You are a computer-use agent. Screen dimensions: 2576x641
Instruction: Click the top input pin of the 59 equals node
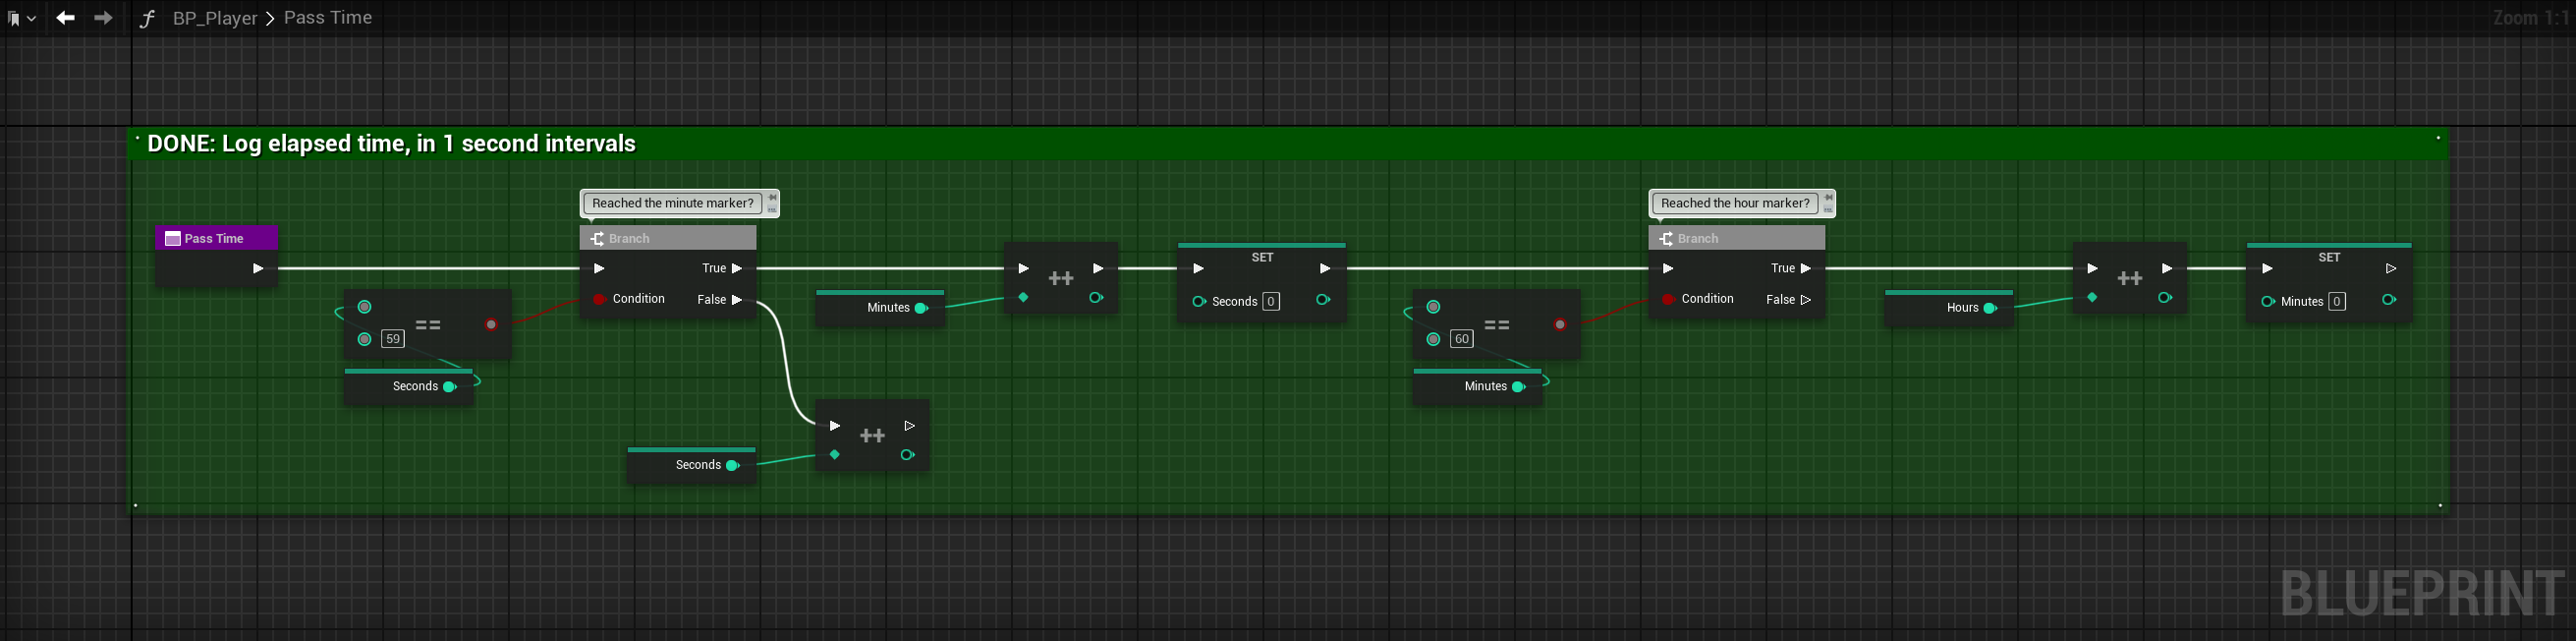(365, 307)
